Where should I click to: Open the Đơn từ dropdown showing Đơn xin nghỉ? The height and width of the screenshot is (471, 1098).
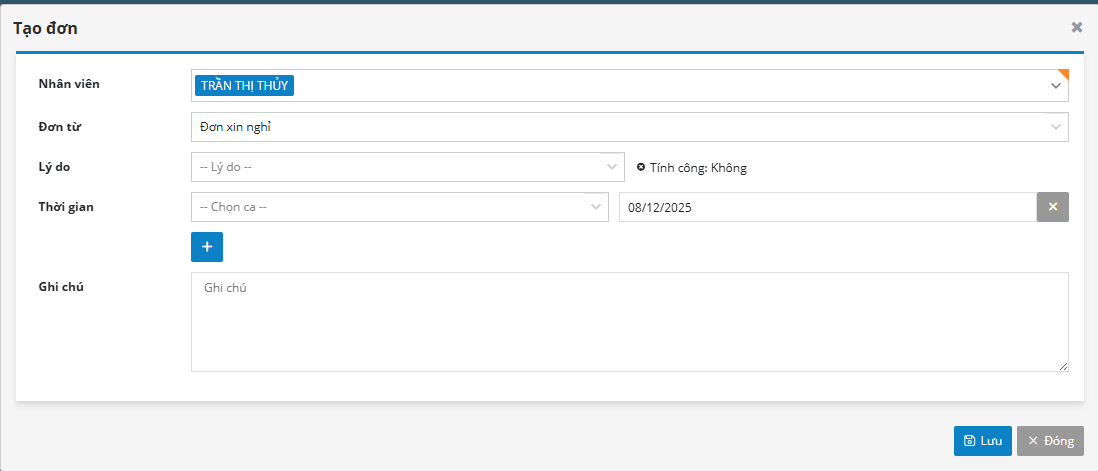tap(629, 127)
